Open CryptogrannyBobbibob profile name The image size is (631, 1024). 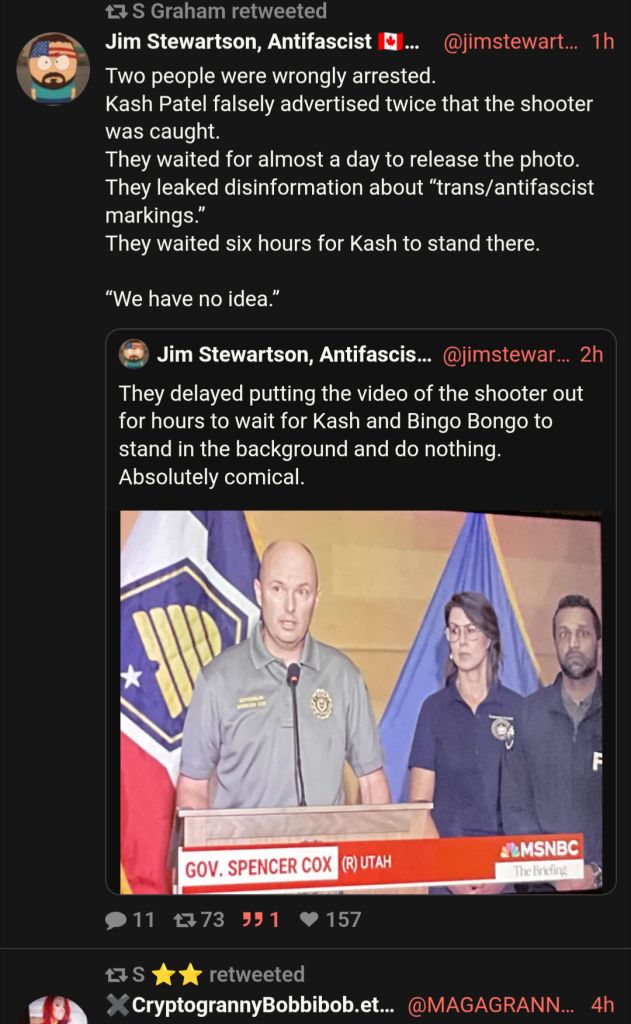coord(263,1005)
